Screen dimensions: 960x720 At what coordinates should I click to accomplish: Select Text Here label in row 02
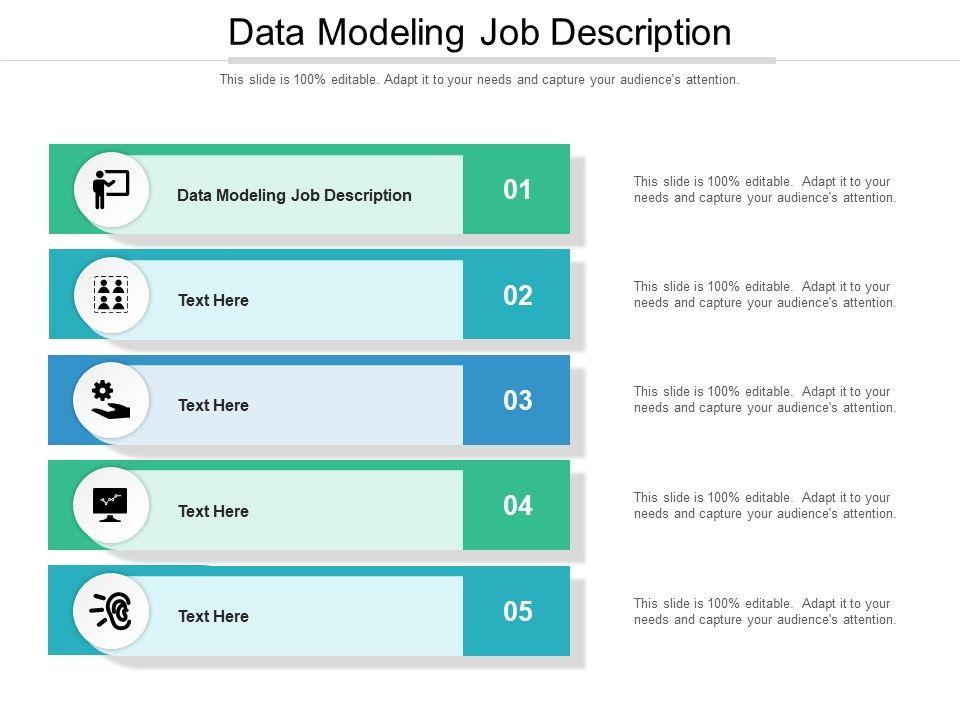[213, 300]
